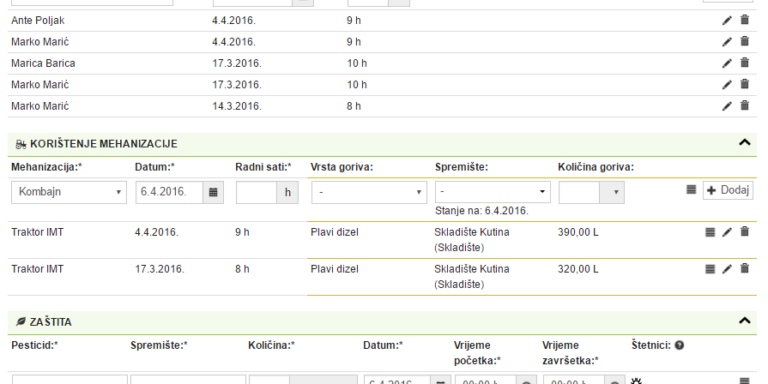768x384 pixels.
Task: Open Spremište dropdown in mehanizacija form
Action: click(493, 192)
